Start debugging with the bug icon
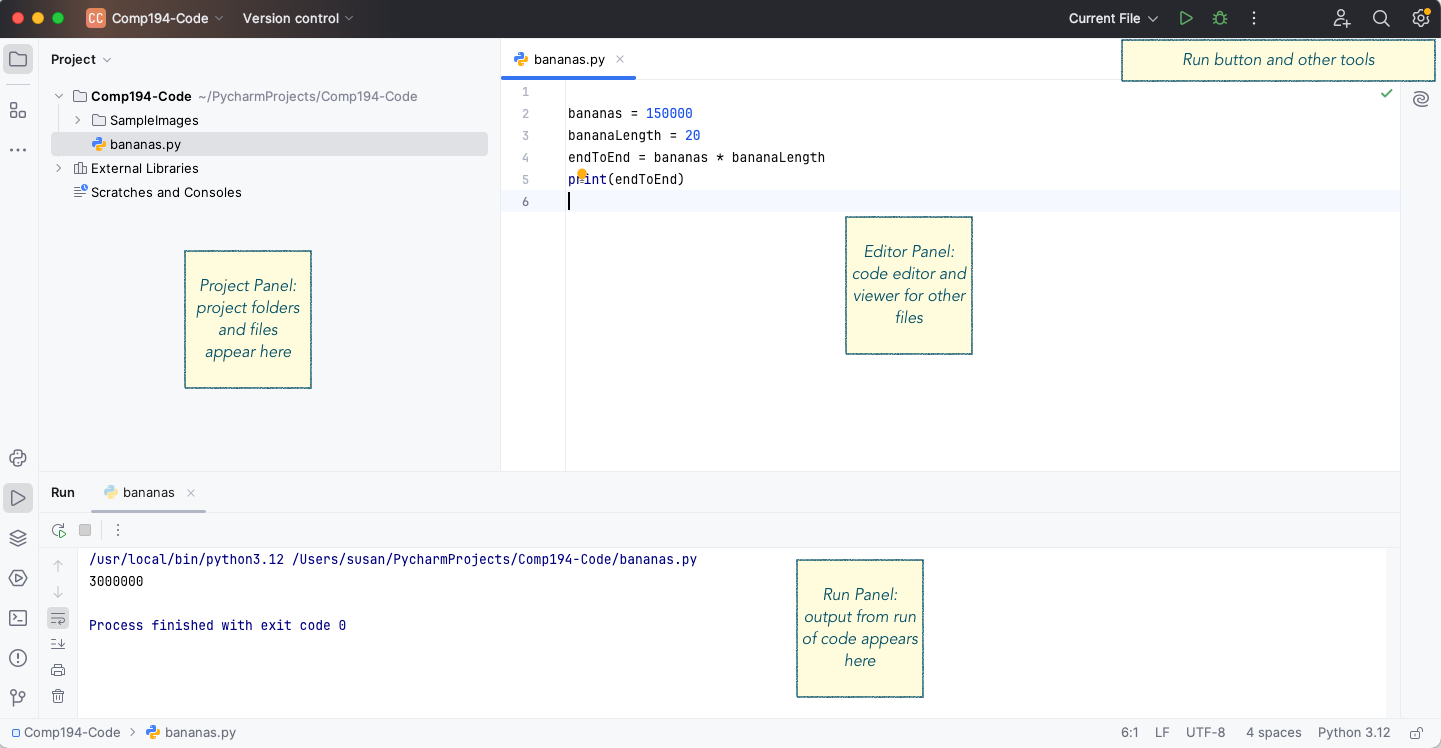Screen dimensions: 1441x748 tap(1219, 18)
